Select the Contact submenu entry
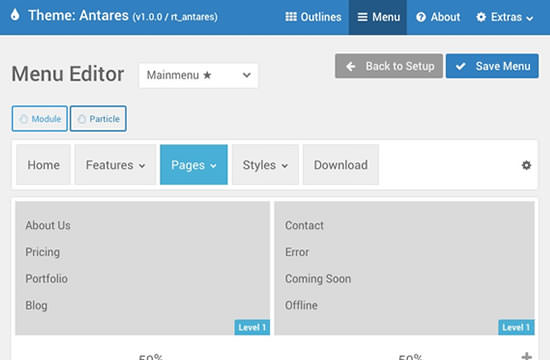Viewport: 550px width, 360px height. pyautogui.click(x=304, y=225)
